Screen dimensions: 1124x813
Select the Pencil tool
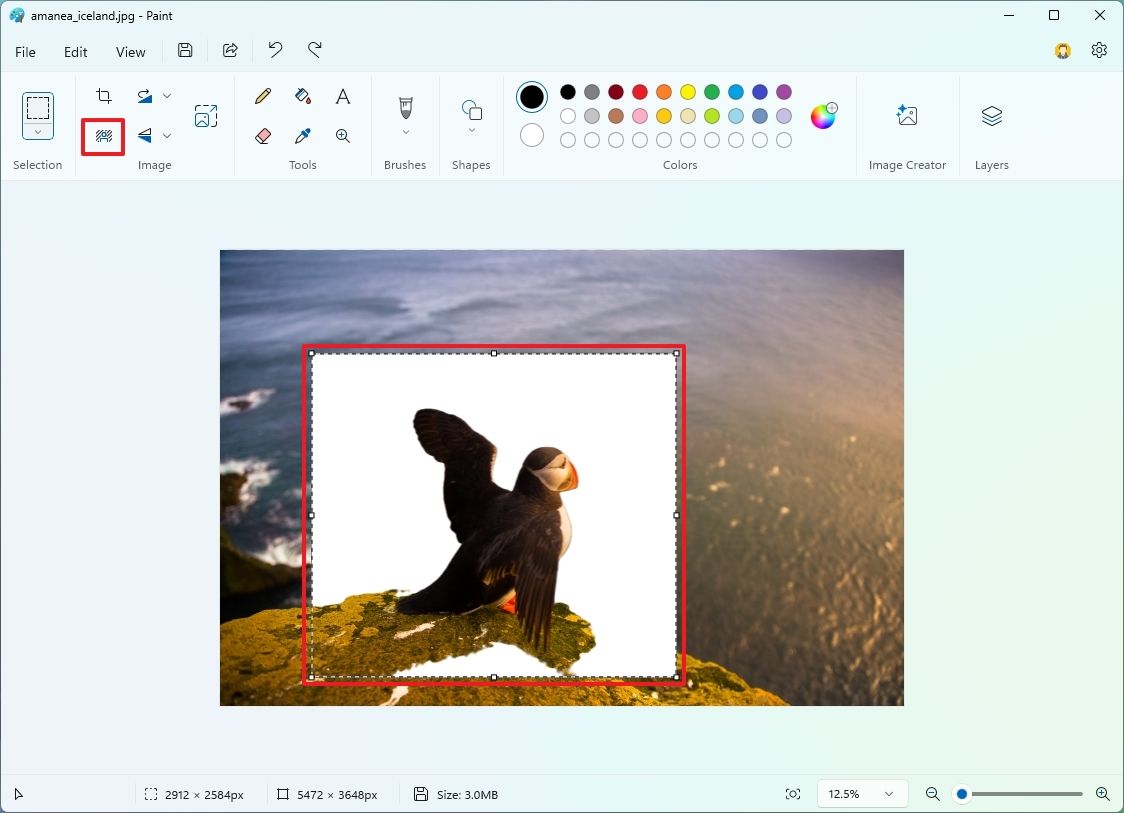pos(262,96)
